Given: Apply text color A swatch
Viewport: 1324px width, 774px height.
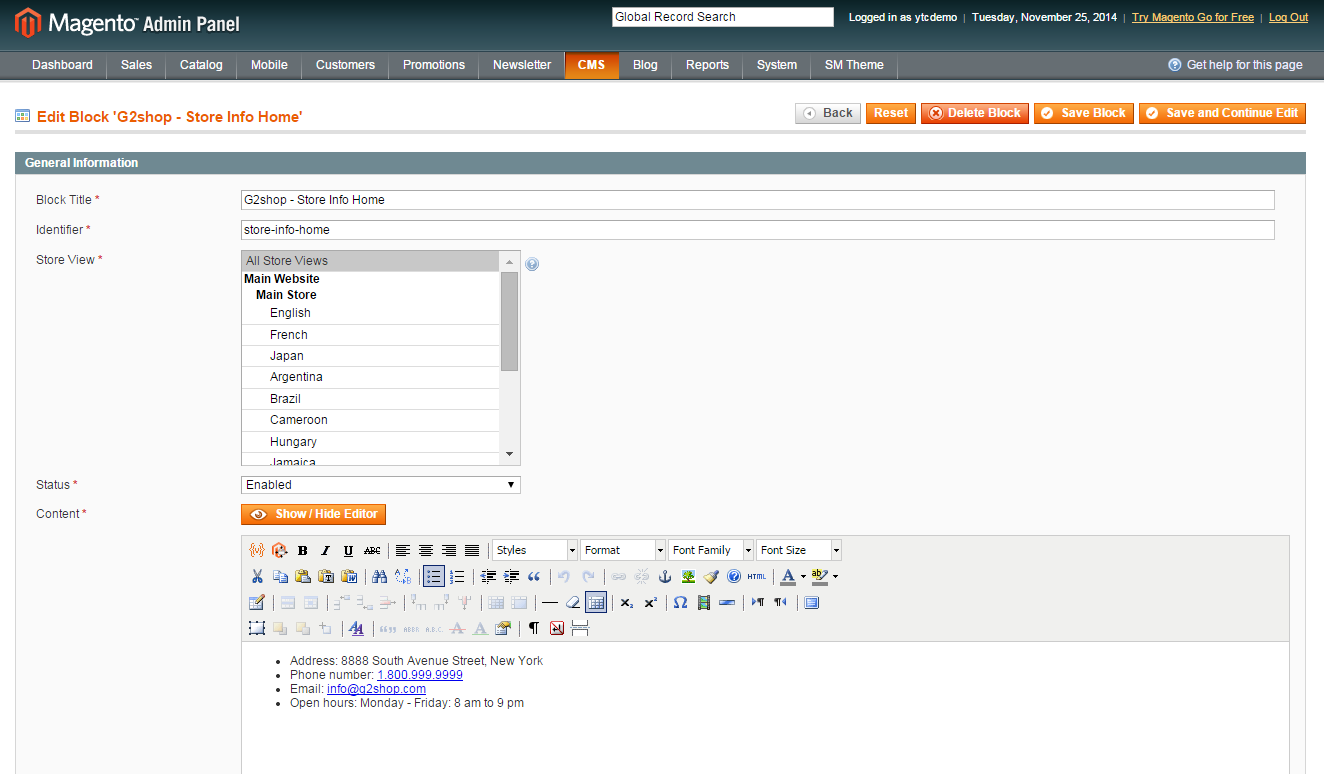Looking at the screenshot, I should click(788, 576).
